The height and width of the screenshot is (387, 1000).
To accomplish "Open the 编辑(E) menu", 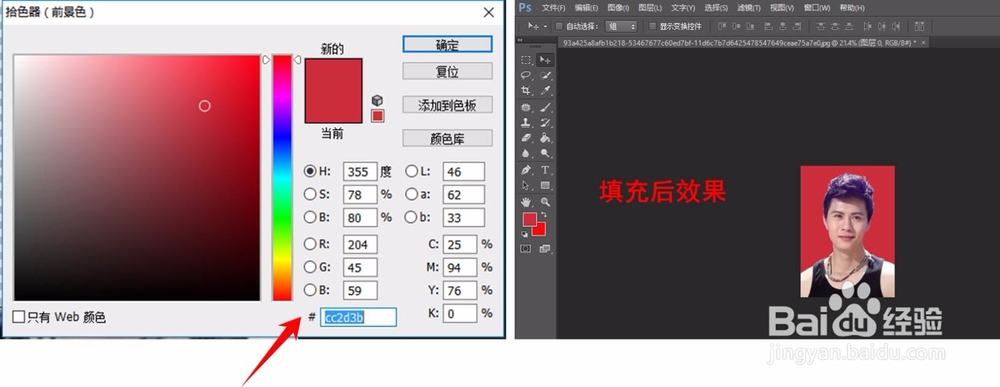I will (586, 8).
